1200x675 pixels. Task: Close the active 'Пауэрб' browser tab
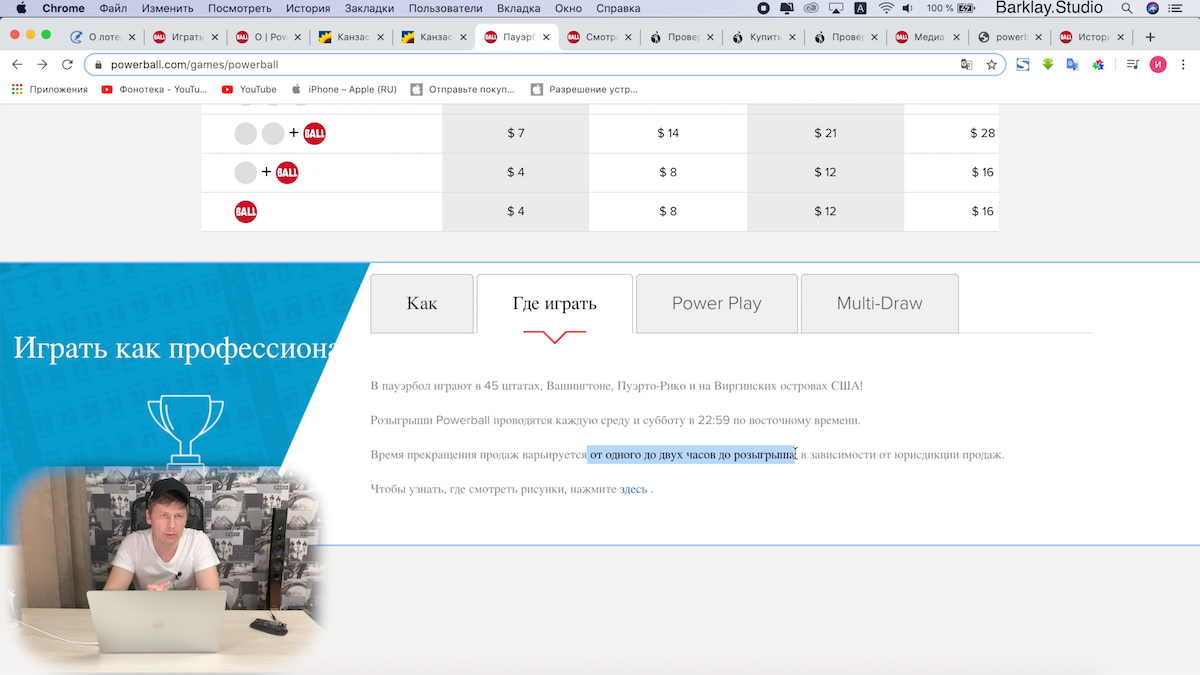tap(545, 37)
